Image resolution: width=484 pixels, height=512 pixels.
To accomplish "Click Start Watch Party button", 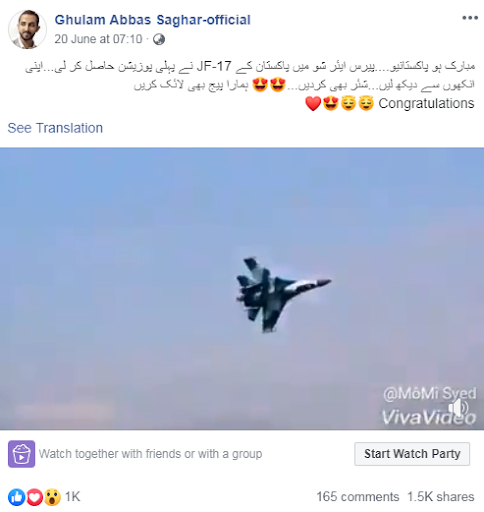I will [x=412, y=454].
